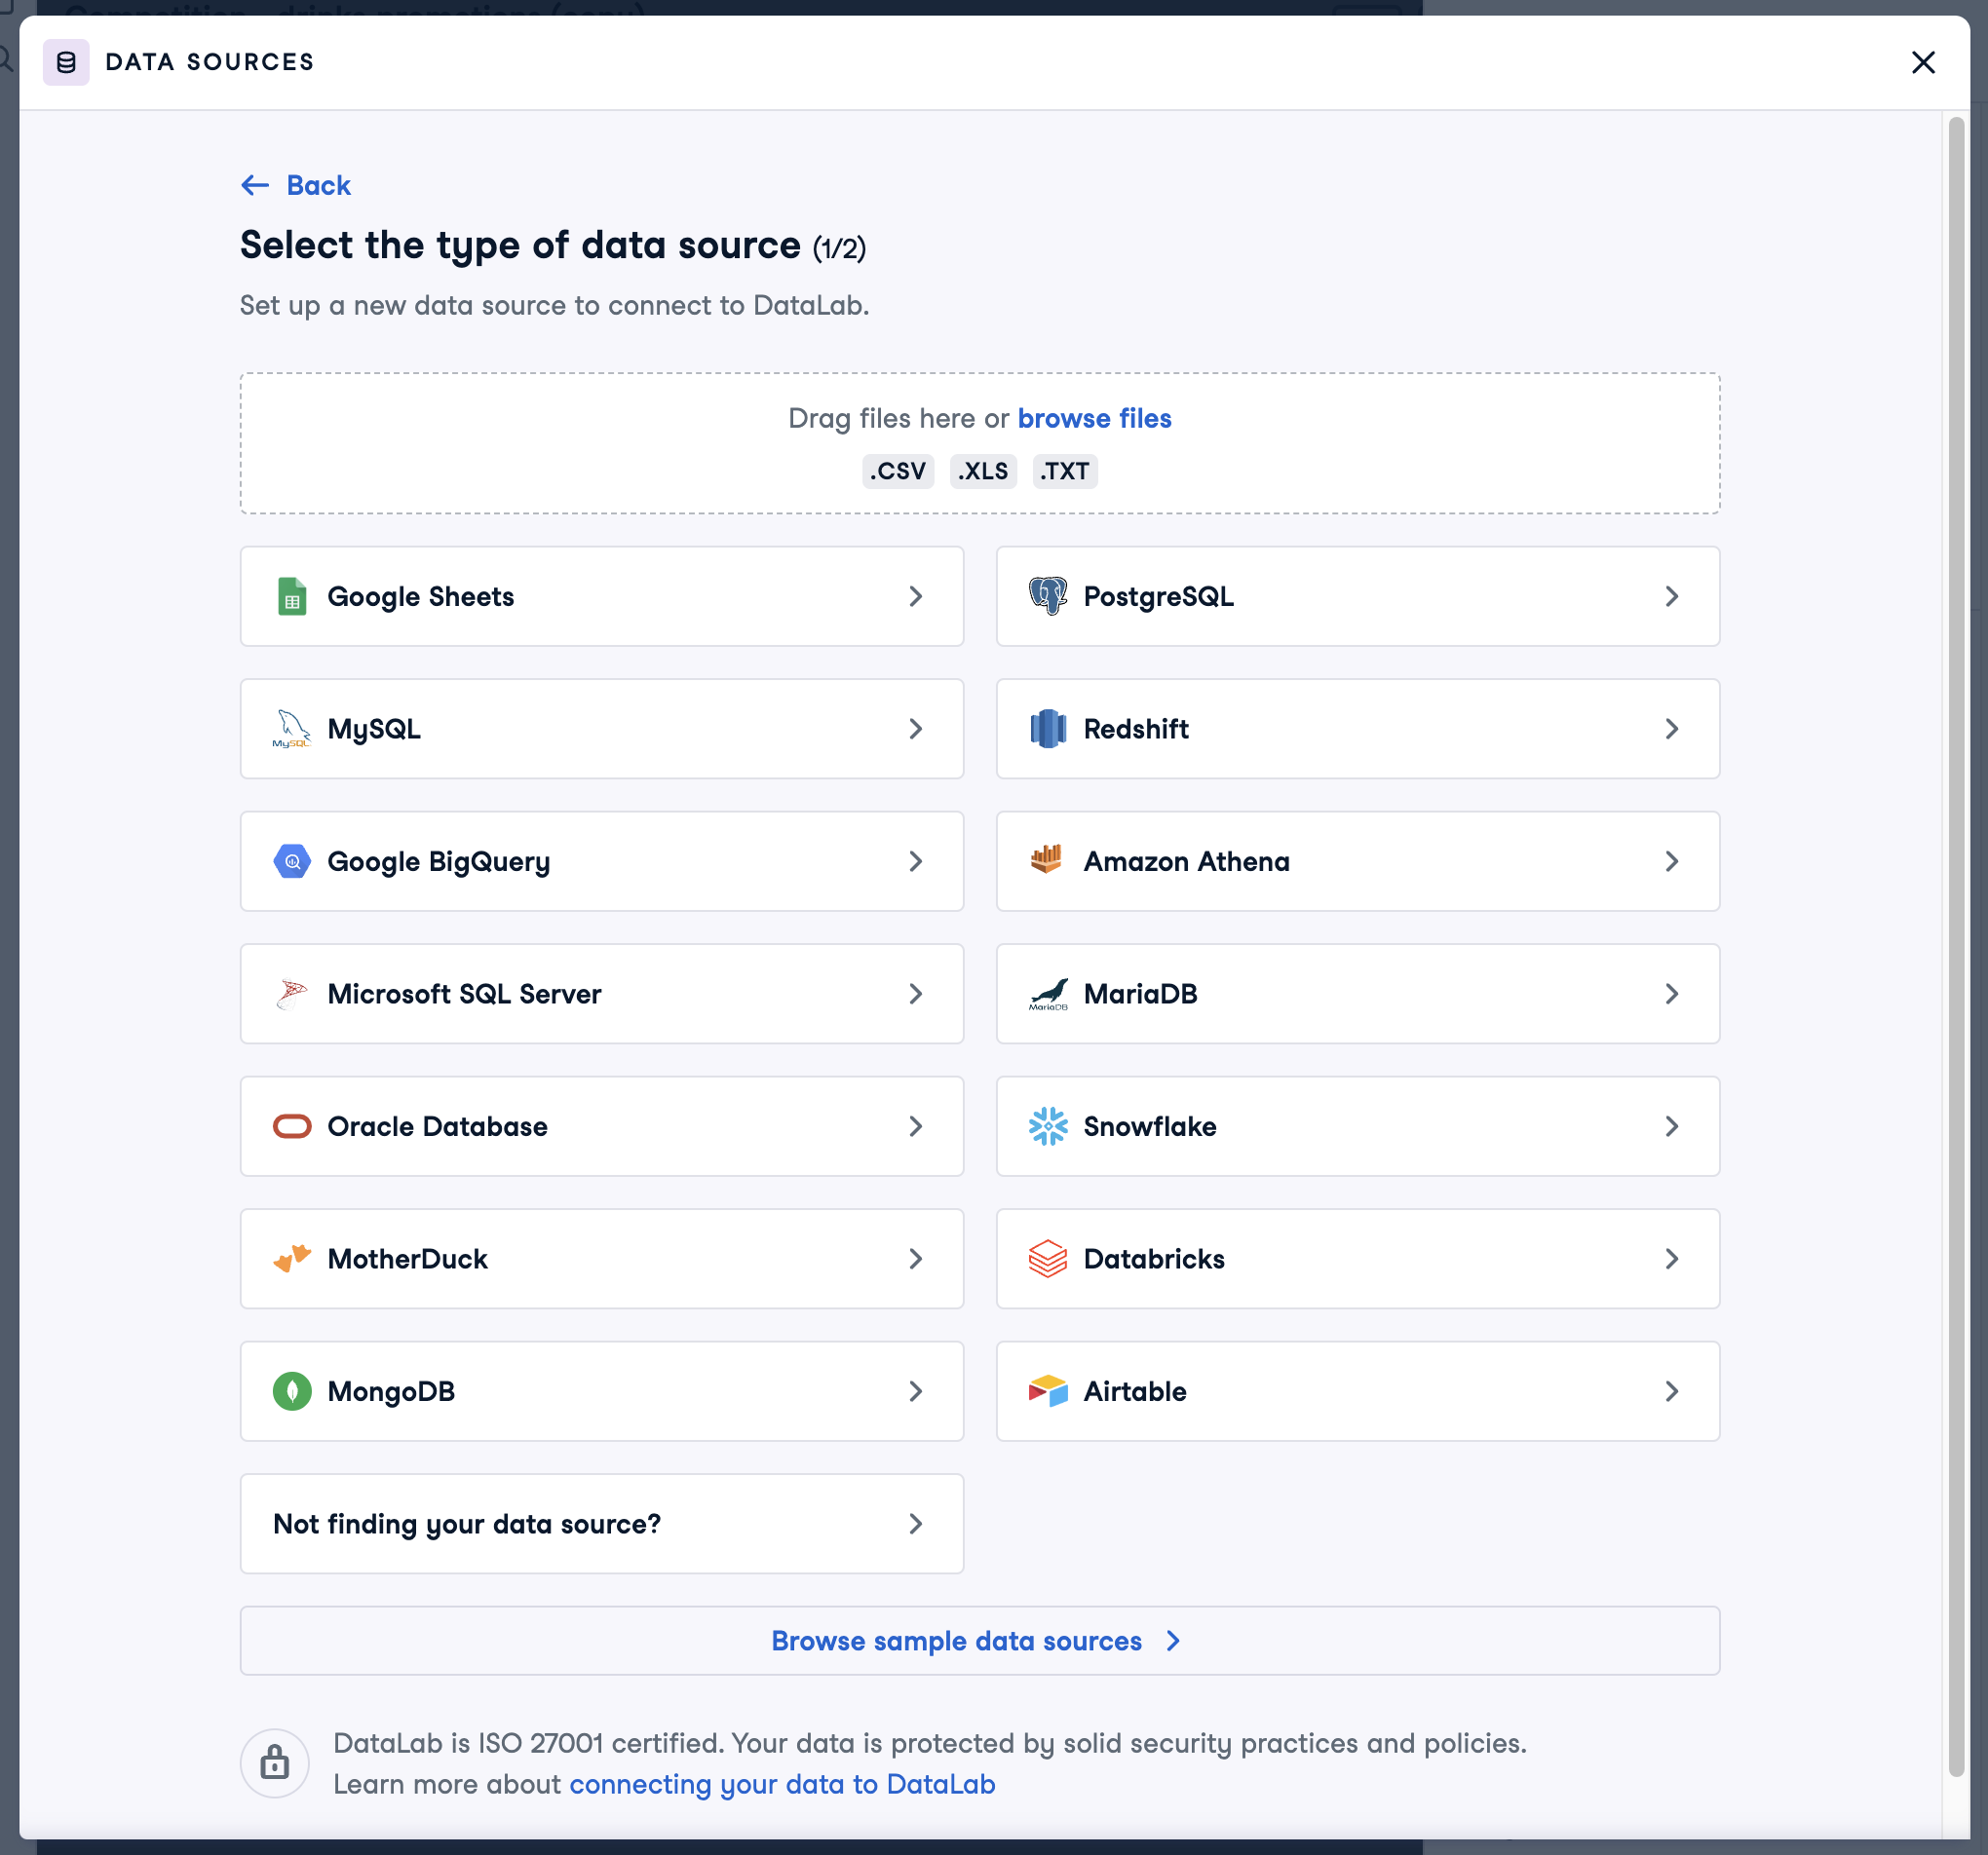The width and height of the screenshot is (1988, 1855).
Task: Select the MongoDB label text
Action: (x=391, y=1392)
